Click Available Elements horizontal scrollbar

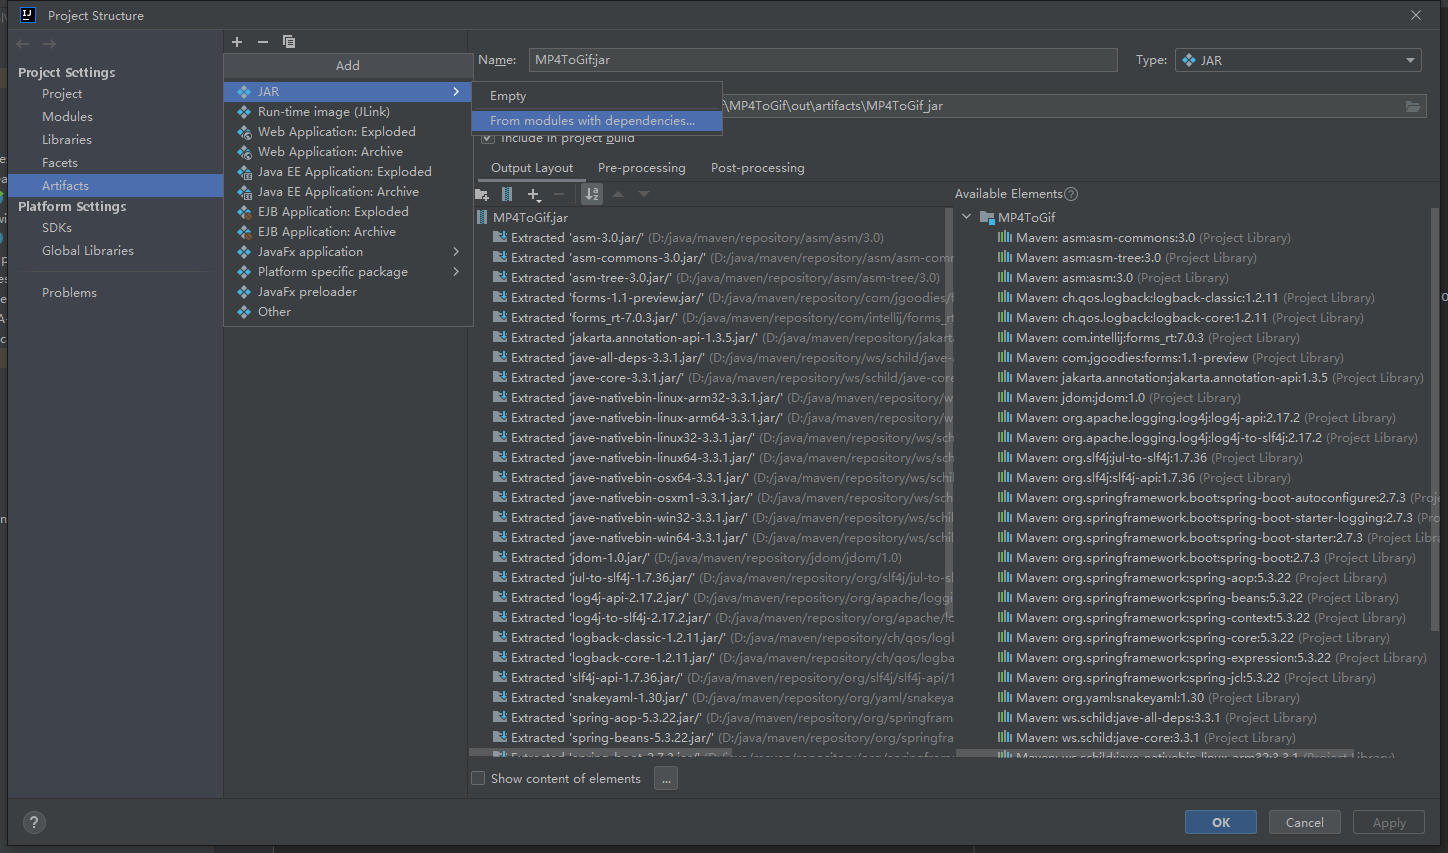coord(1155,752)
